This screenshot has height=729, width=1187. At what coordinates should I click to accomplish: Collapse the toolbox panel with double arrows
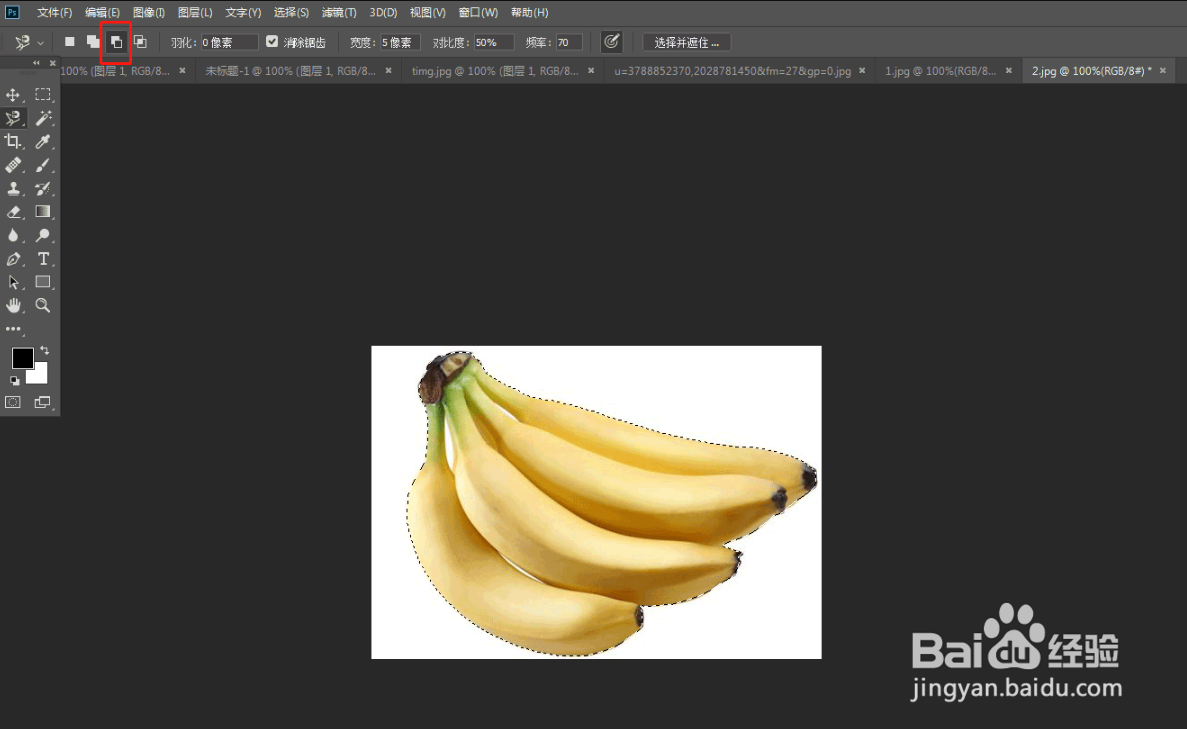point(36,63)
